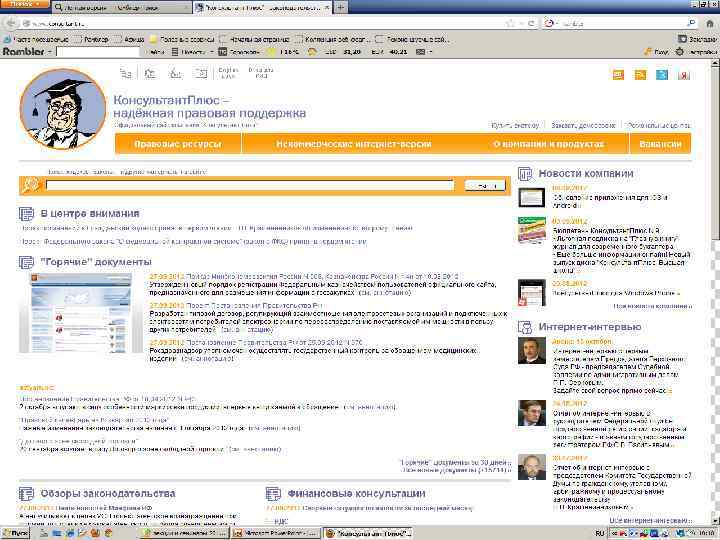Open the Рамблер bookmark
This screenshot has height=540, width=720.
91,39
